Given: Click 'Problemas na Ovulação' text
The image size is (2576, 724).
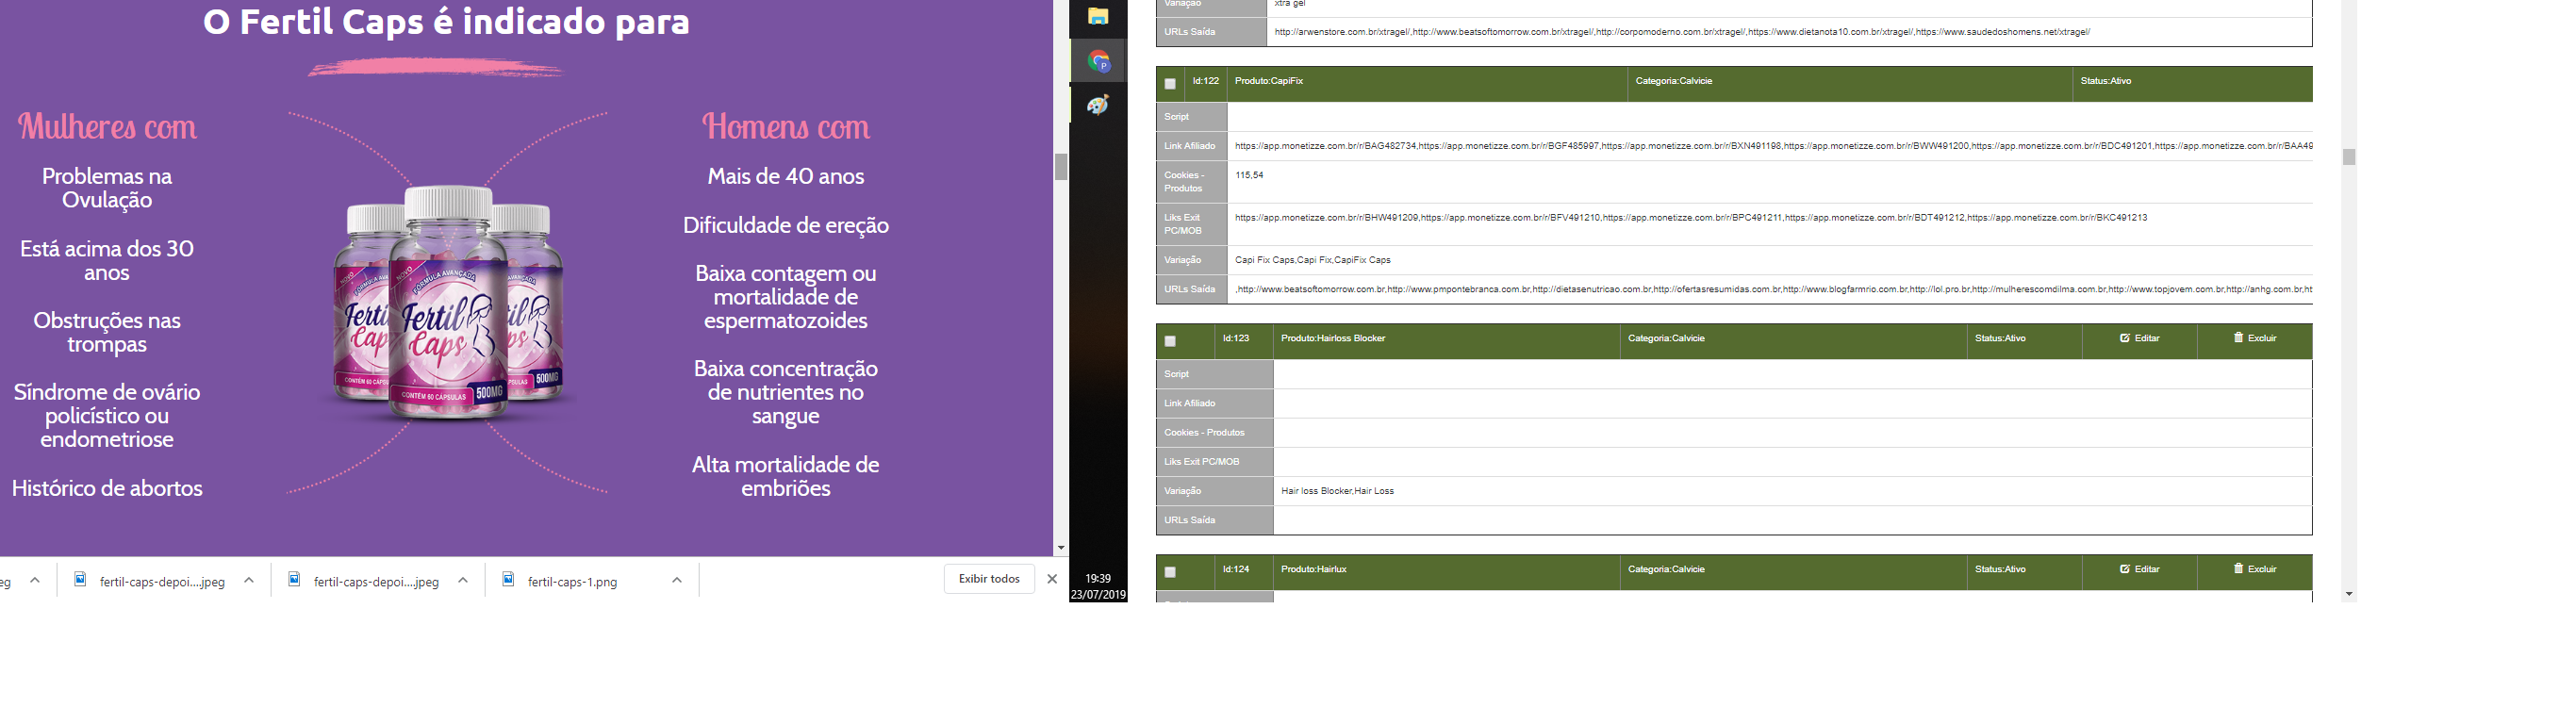Looking at the screenshot, I should click(x=107, y=188).
